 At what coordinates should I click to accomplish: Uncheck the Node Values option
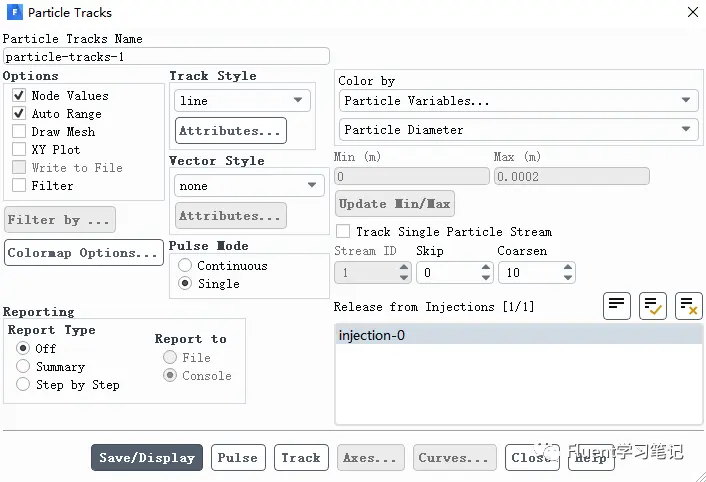[19, 95]
